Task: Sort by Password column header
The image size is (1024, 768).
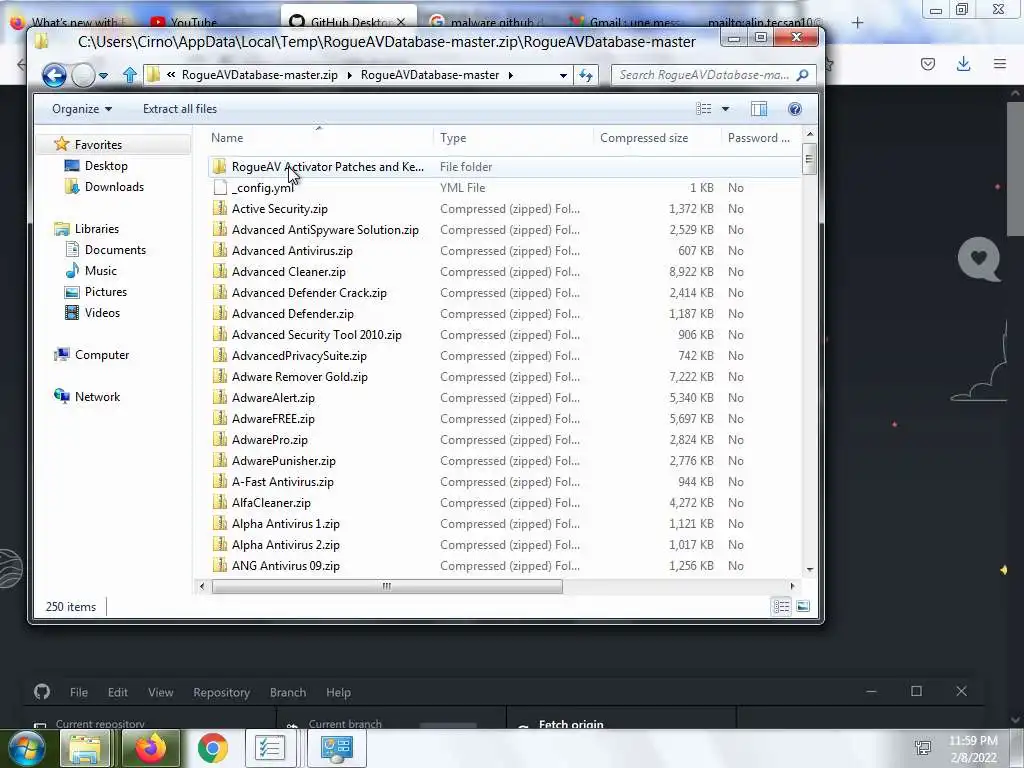Action: pos(761,138)
